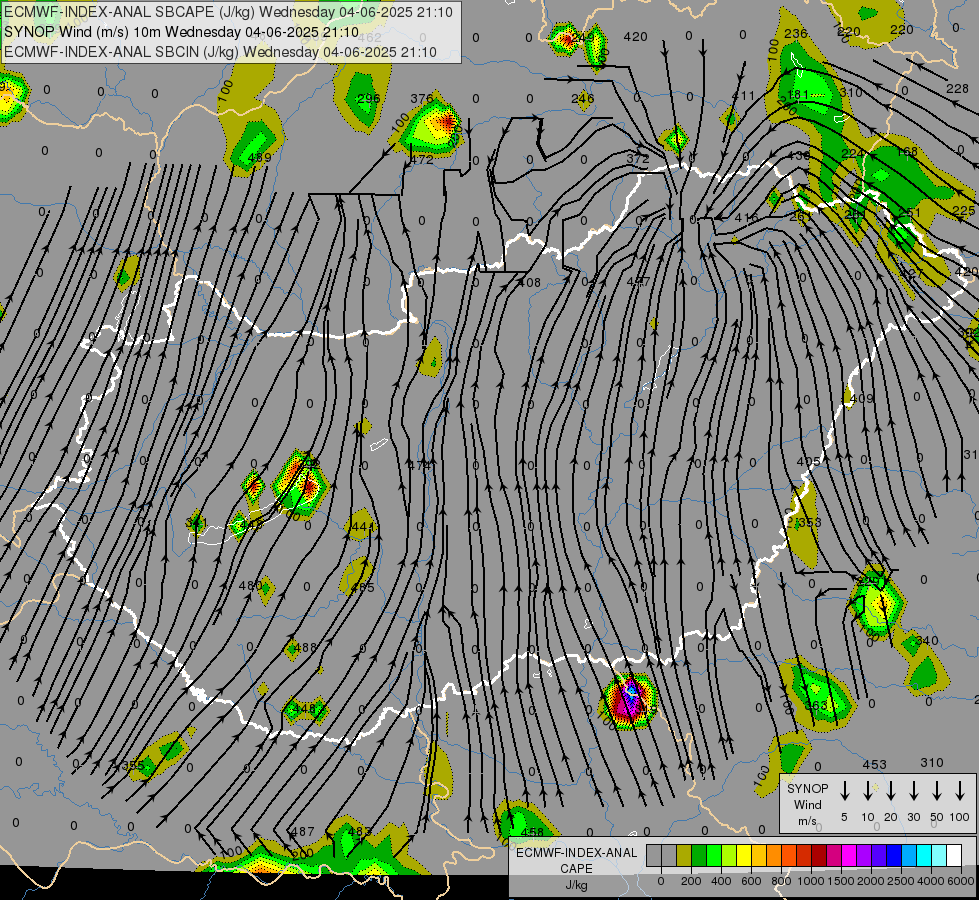Click the map value 376

[422, 99]
